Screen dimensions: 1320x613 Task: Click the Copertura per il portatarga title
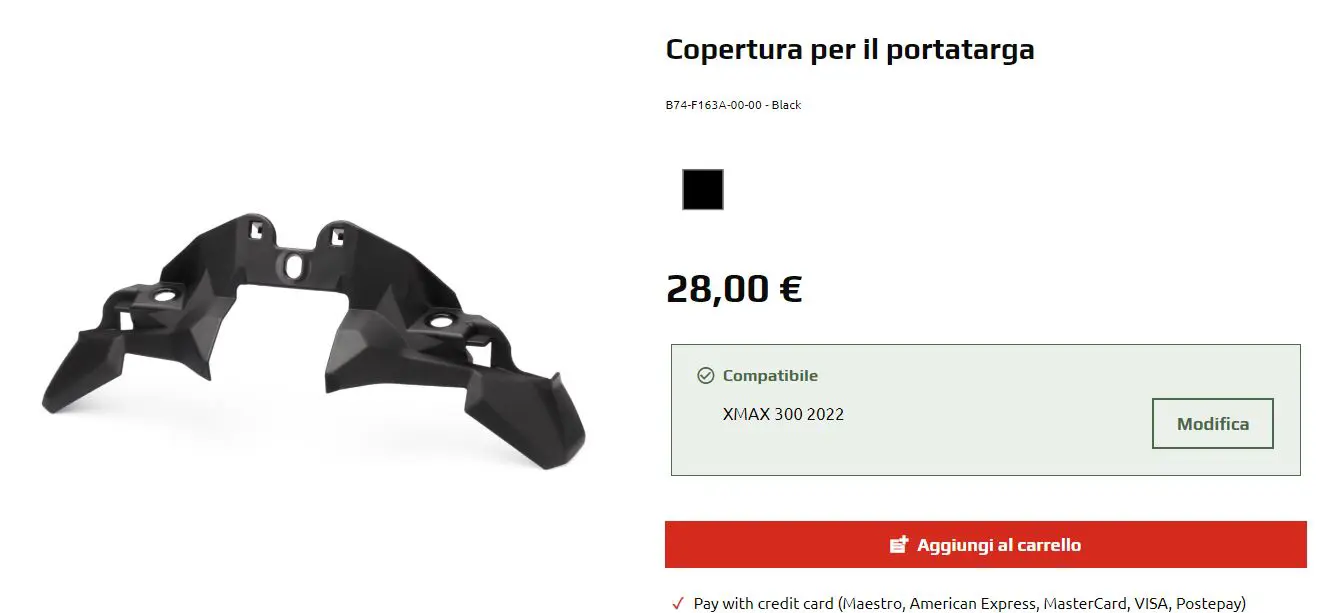pos(850,50)
